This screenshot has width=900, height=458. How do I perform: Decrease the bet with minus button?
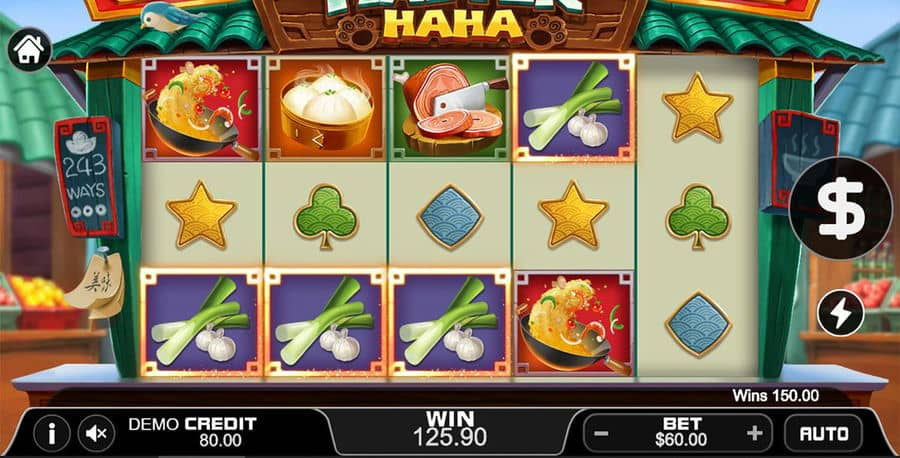point(601,433)
